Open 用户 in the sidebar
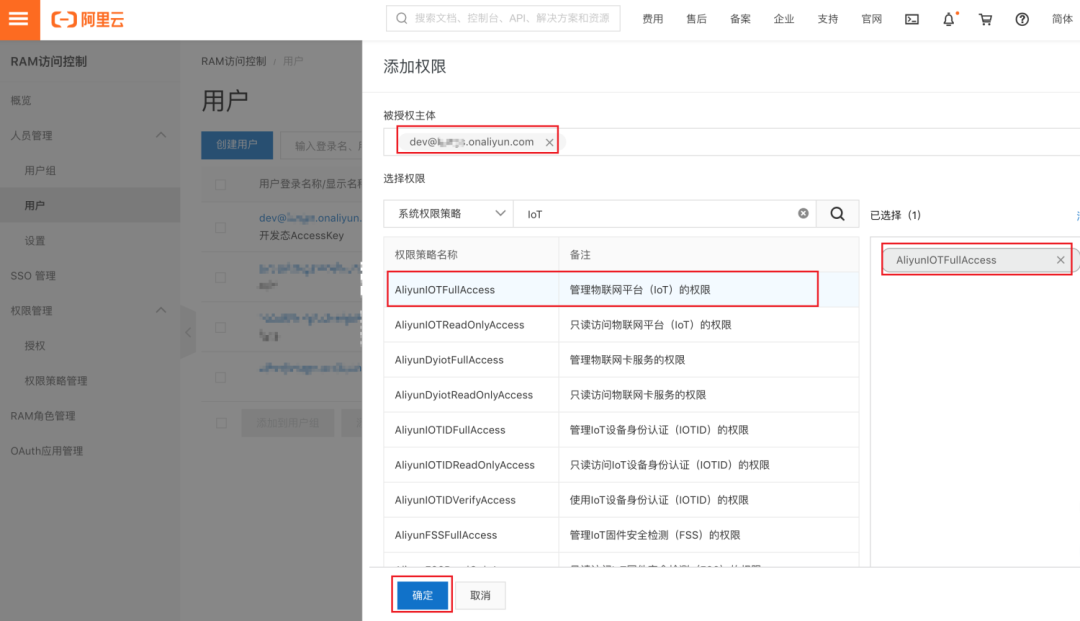 [x=90, y=205]
